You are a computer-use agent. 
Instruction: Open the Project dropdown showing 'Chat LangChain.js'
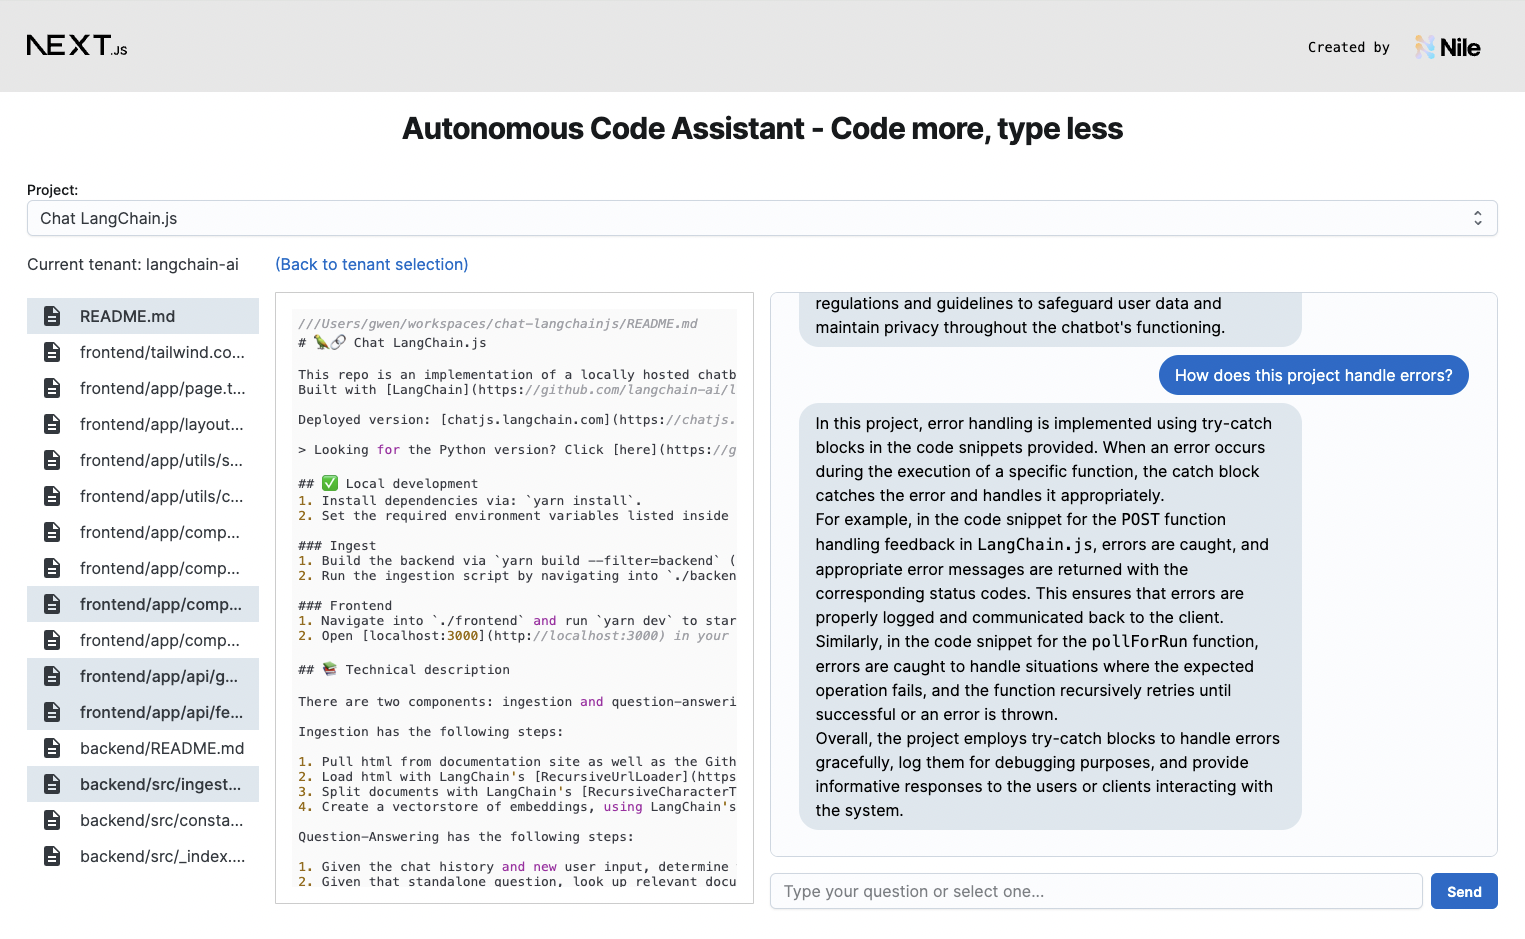click(x=762, y=218)
